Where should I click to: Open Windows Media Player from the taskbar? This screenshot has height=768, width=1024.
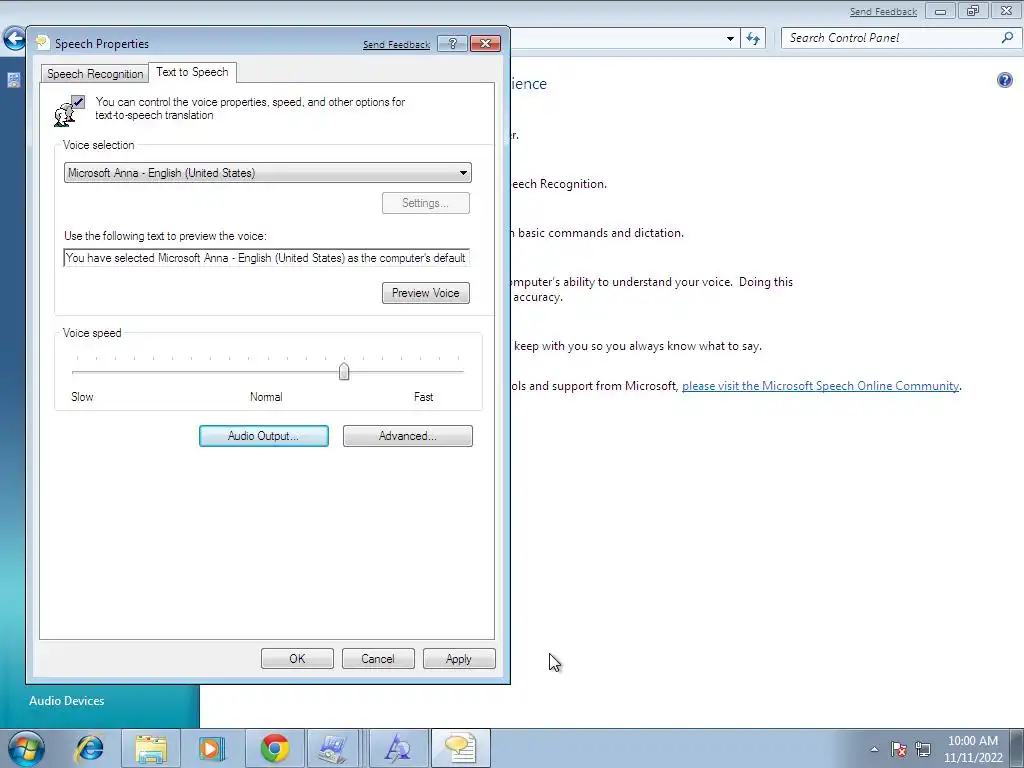tap(212, 748)
